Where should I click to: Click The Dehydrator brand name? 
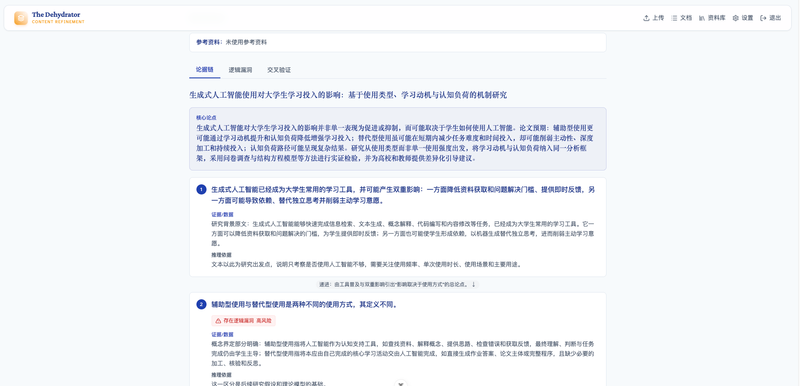56,15
